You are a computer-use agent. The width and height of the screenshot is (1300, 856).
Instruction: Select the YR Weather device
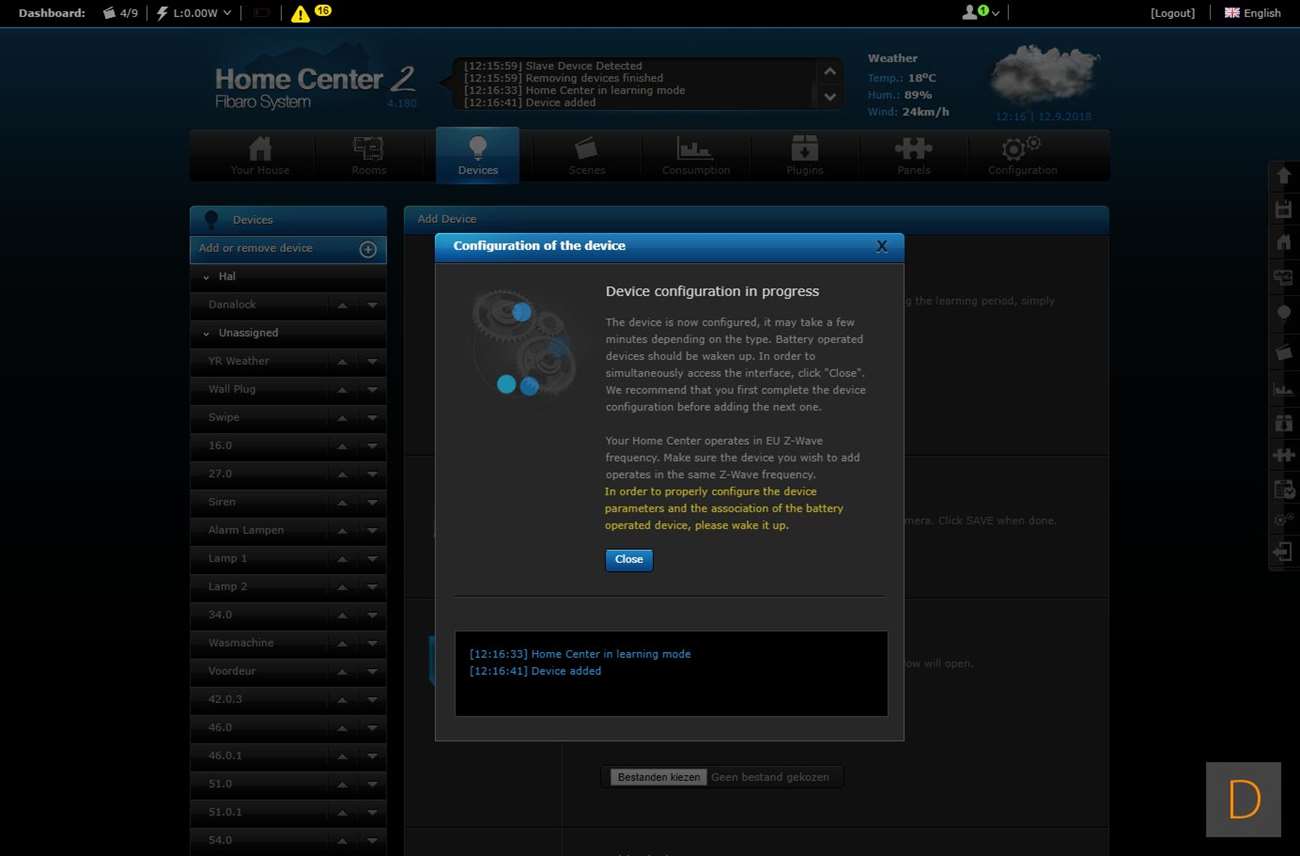coord(238,361)
